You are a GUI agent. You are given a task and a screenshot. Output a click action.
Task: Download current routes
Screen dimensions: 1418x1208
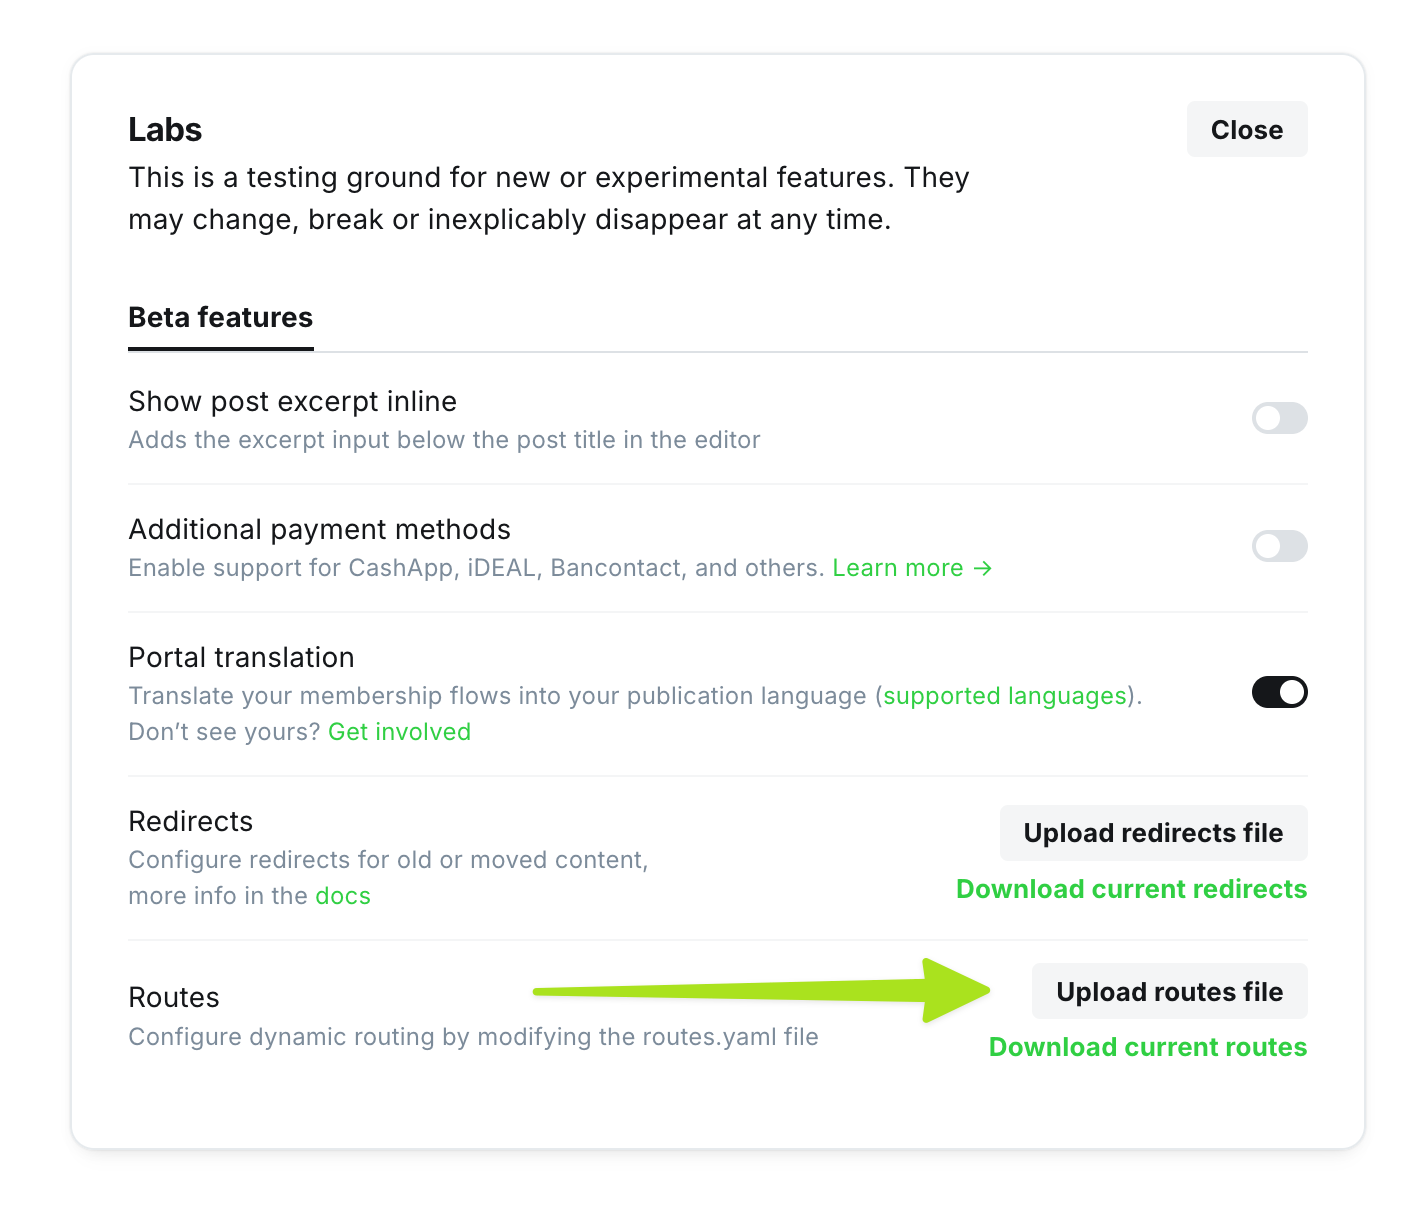[1147, 1047]
